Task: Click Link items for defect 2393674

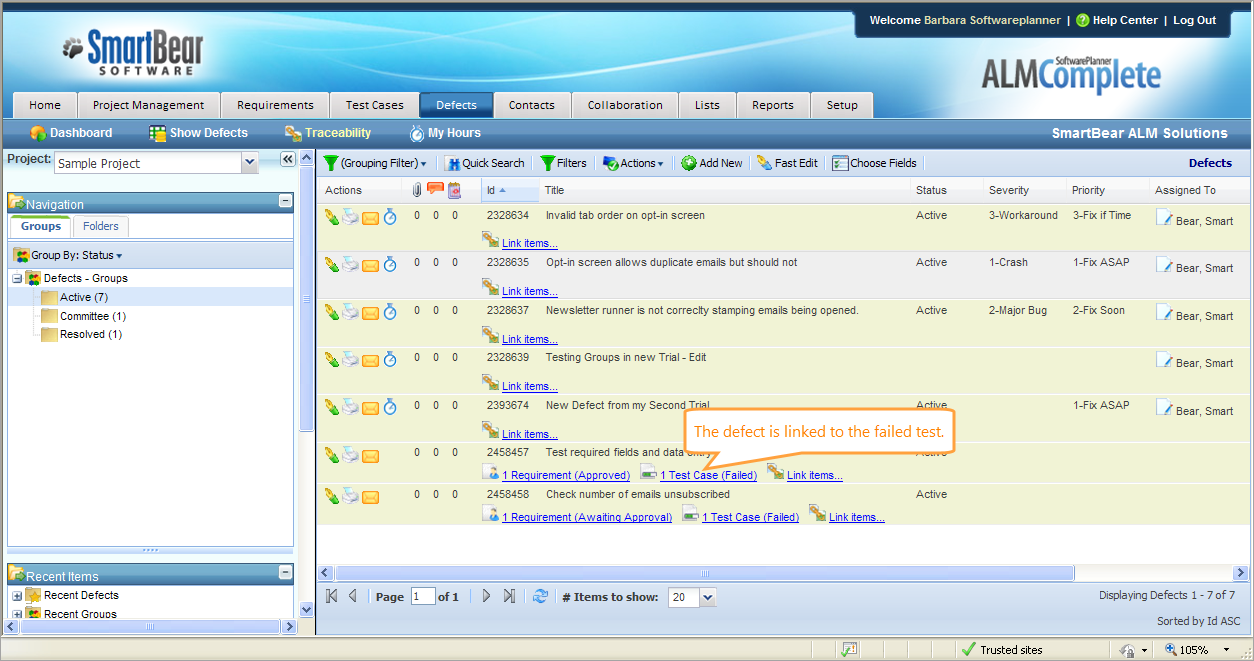Action: click(x=530, y=435)
